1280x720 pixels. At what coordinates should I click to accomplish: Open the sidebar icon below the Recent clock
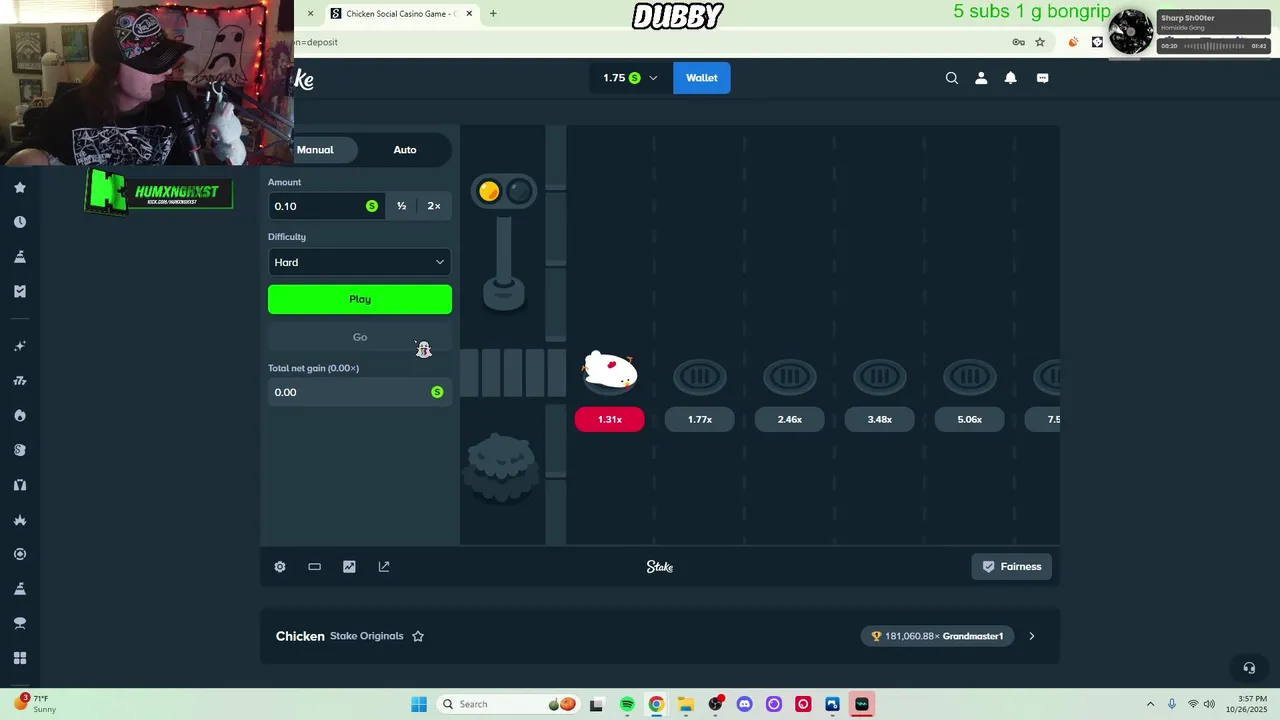[x=20, y=257]
